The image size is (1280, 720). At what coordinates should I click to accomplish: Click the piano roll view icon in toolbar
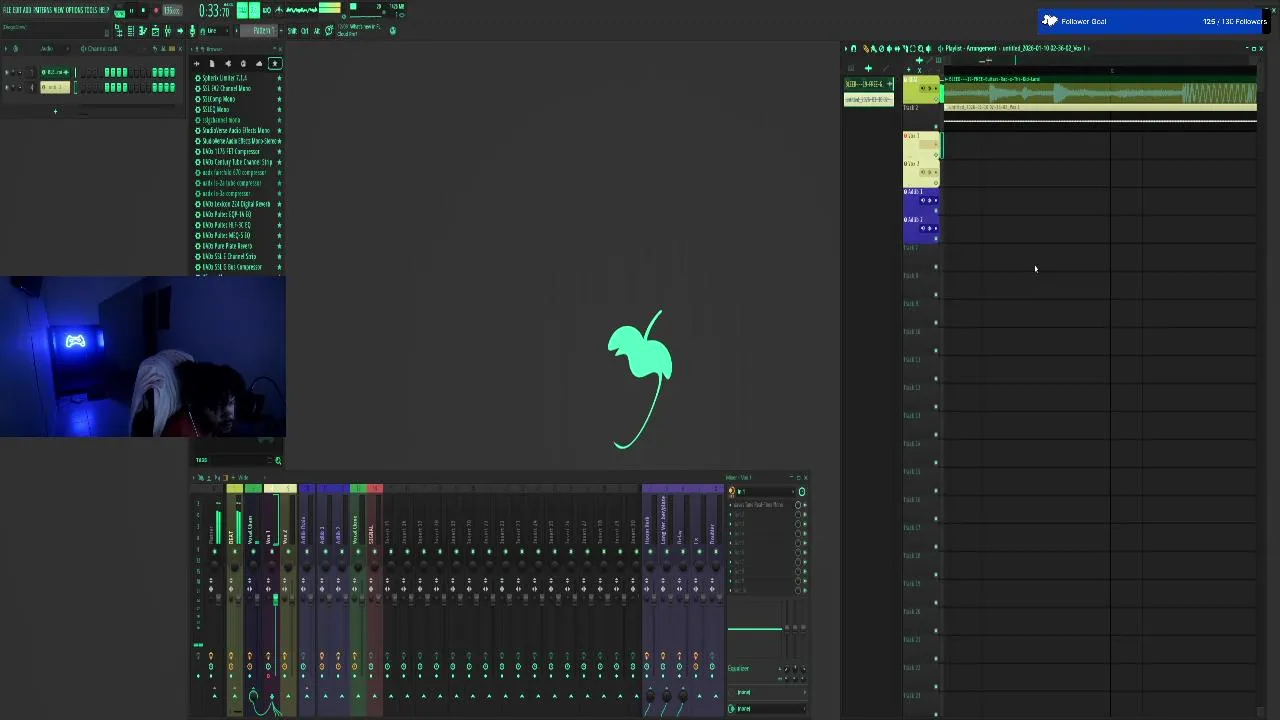click(142, 31)
